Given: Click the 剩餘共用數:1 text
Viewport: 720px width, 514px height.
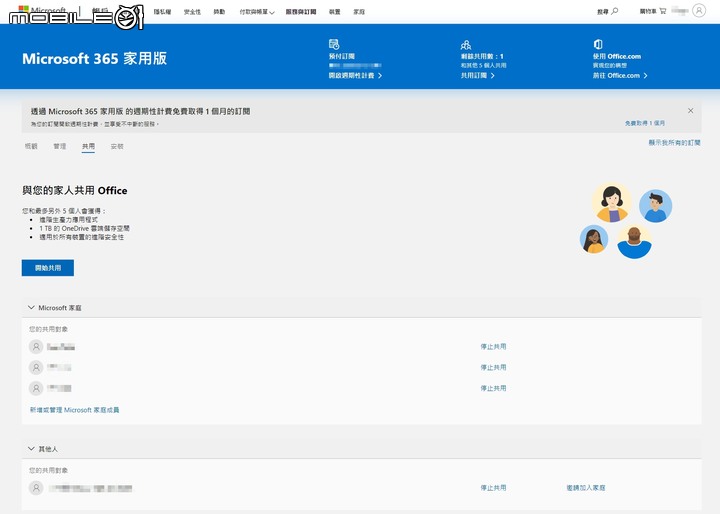Looking at the screenshot, I should [x=482, y=56].
